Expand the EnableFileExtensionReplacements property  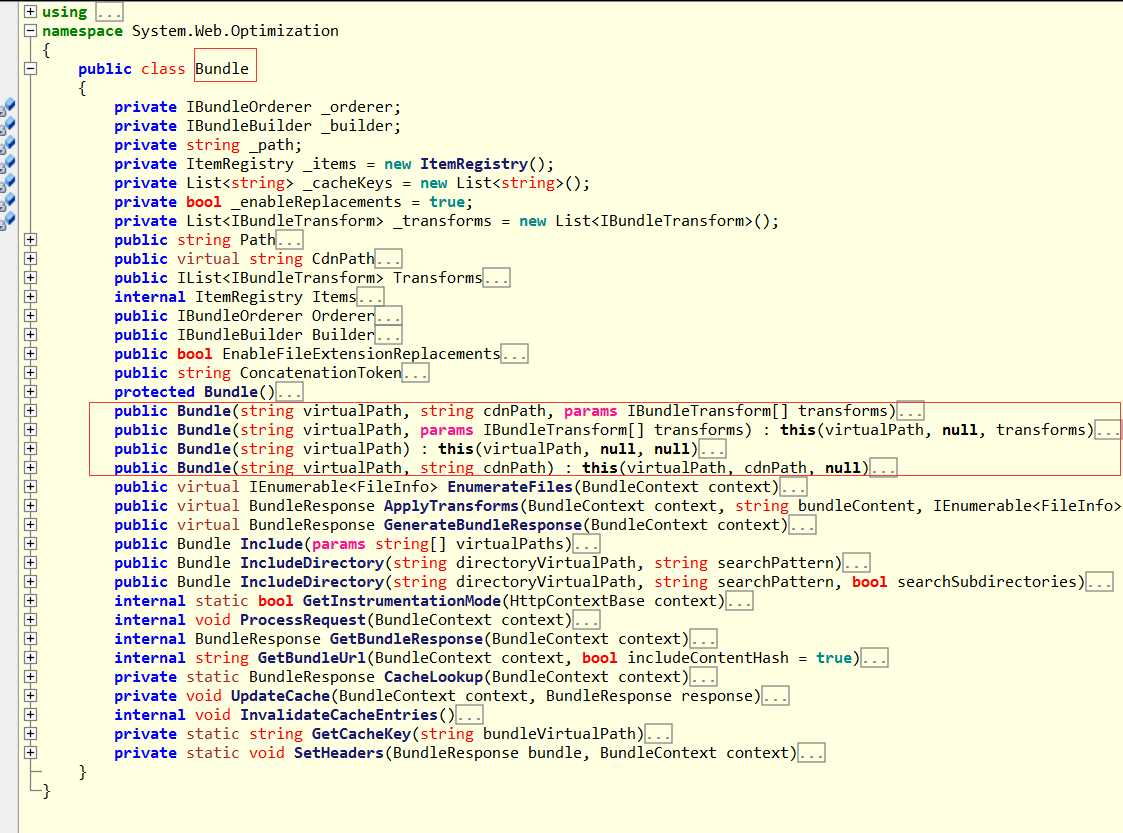pyautogui.click(x=30, y=354)
